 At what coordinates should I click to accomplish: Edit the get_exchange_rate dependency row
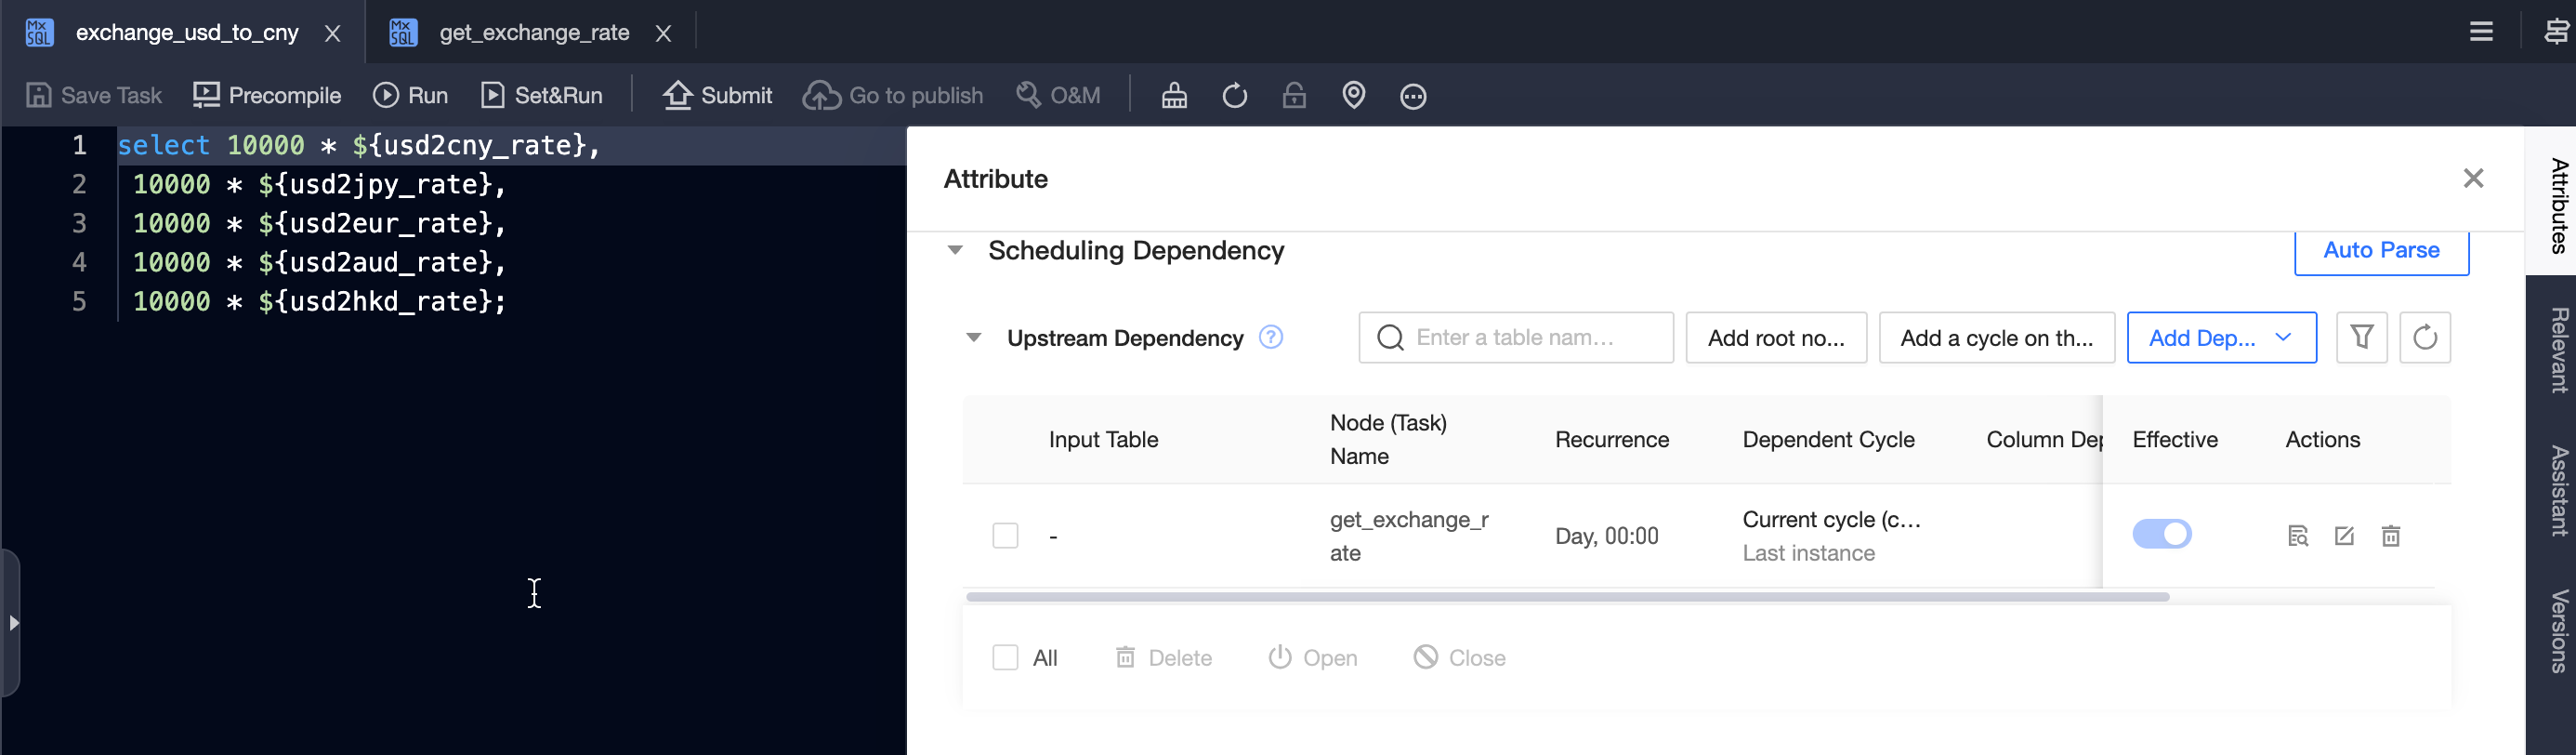click(x=2344, y=536)
